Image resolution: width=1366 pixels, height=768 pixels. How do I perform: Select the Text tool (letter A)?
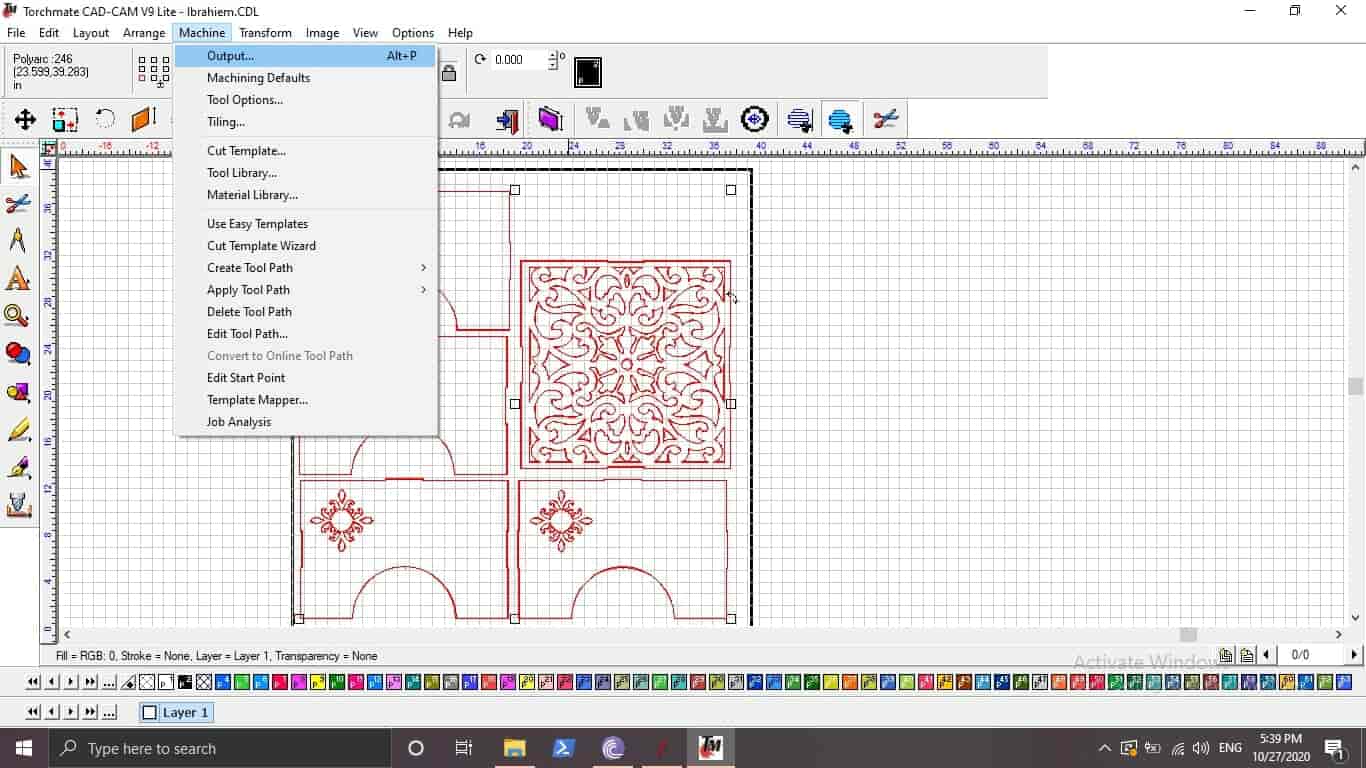pos(18,279)
